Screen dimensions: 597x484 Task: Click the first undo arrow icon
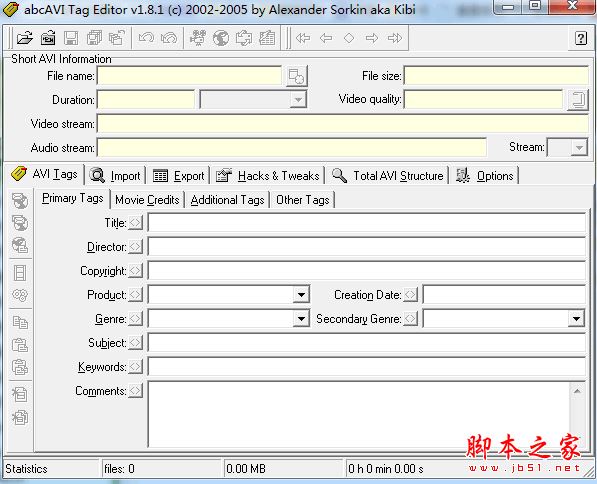click(x=146, y=38)
